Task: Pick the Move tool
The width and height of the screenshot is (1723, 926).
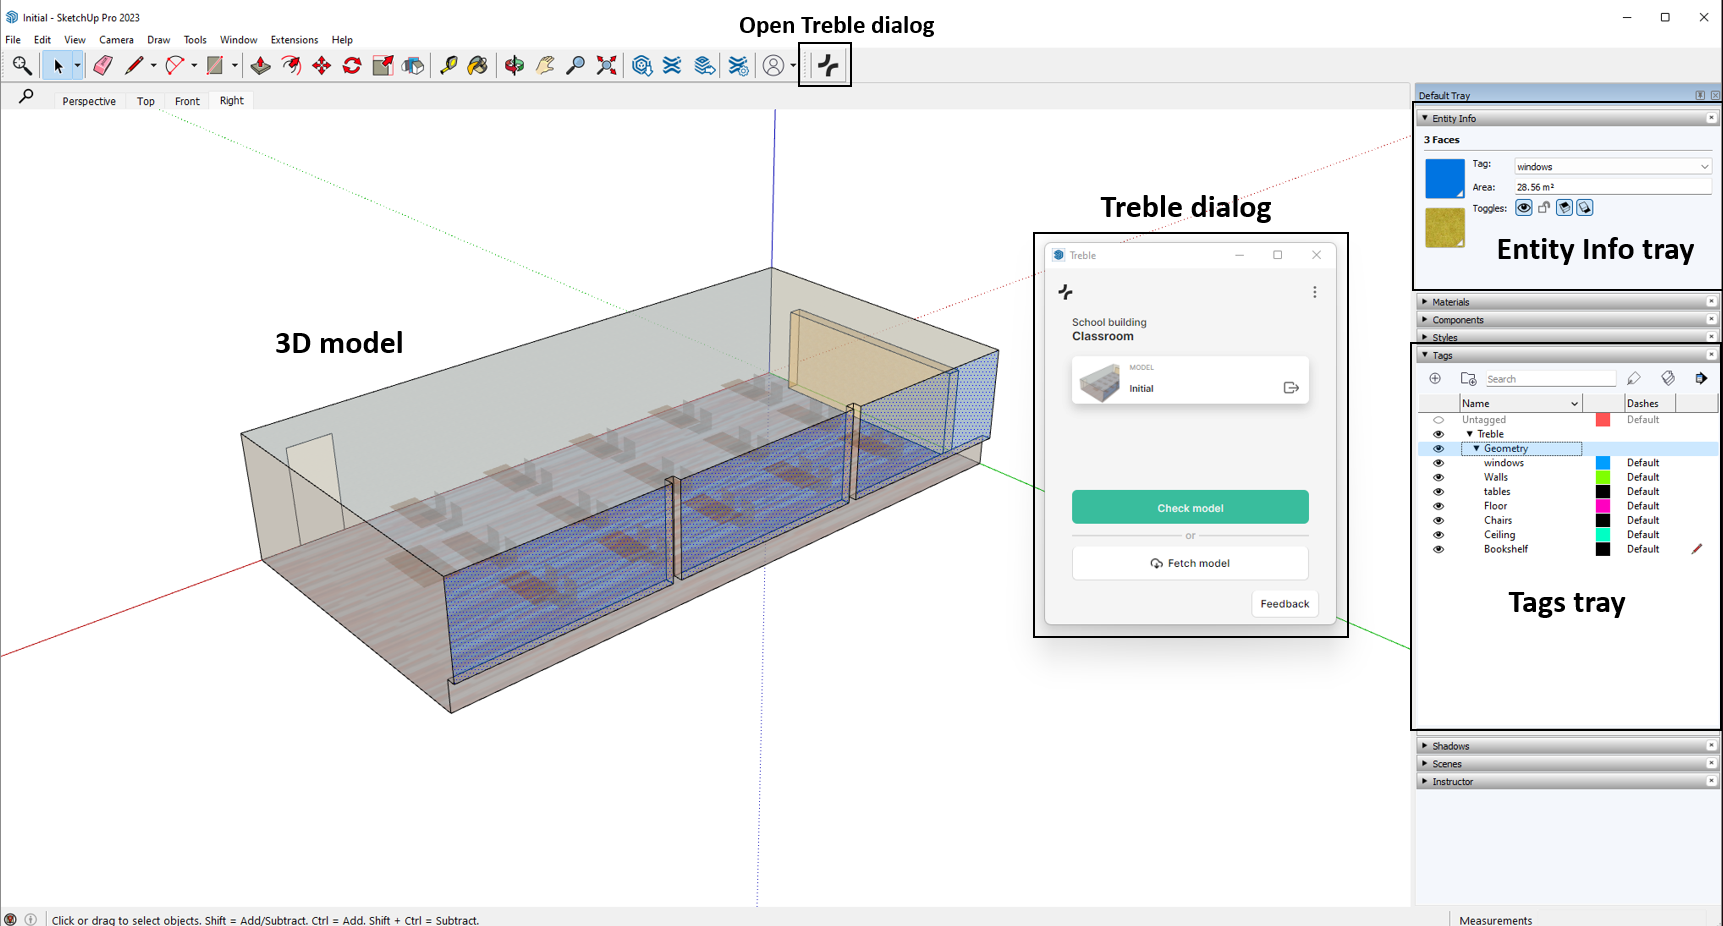Action: [322, 66]
